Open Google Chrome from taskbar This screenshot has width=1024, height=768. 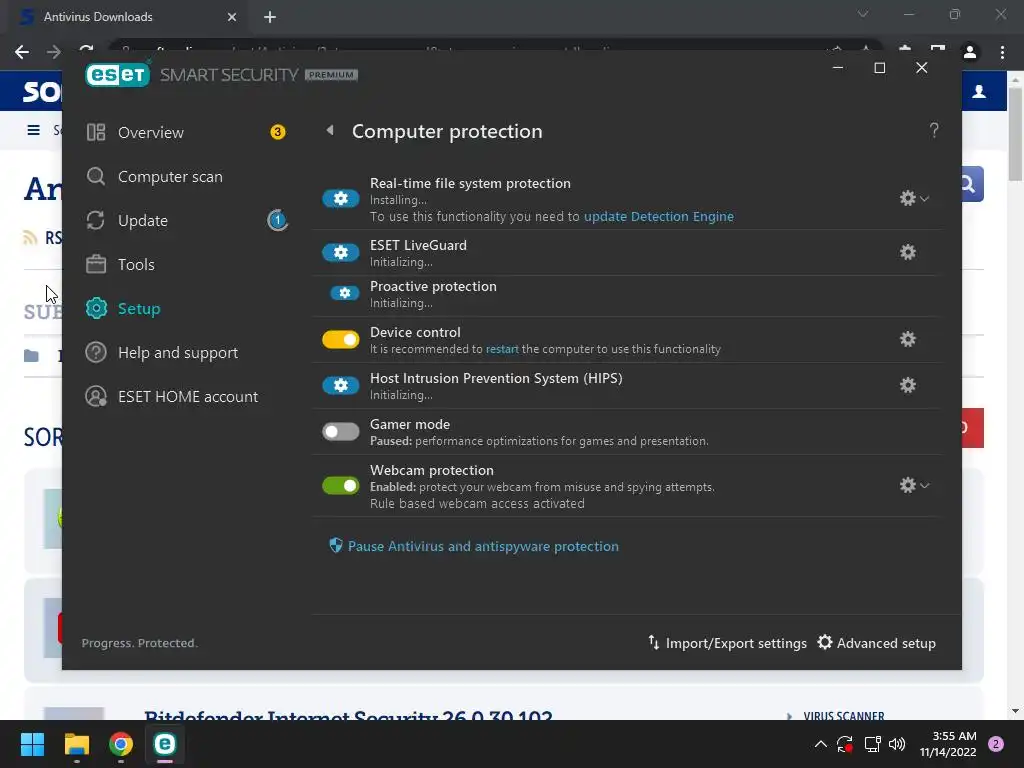pos(121,744)
